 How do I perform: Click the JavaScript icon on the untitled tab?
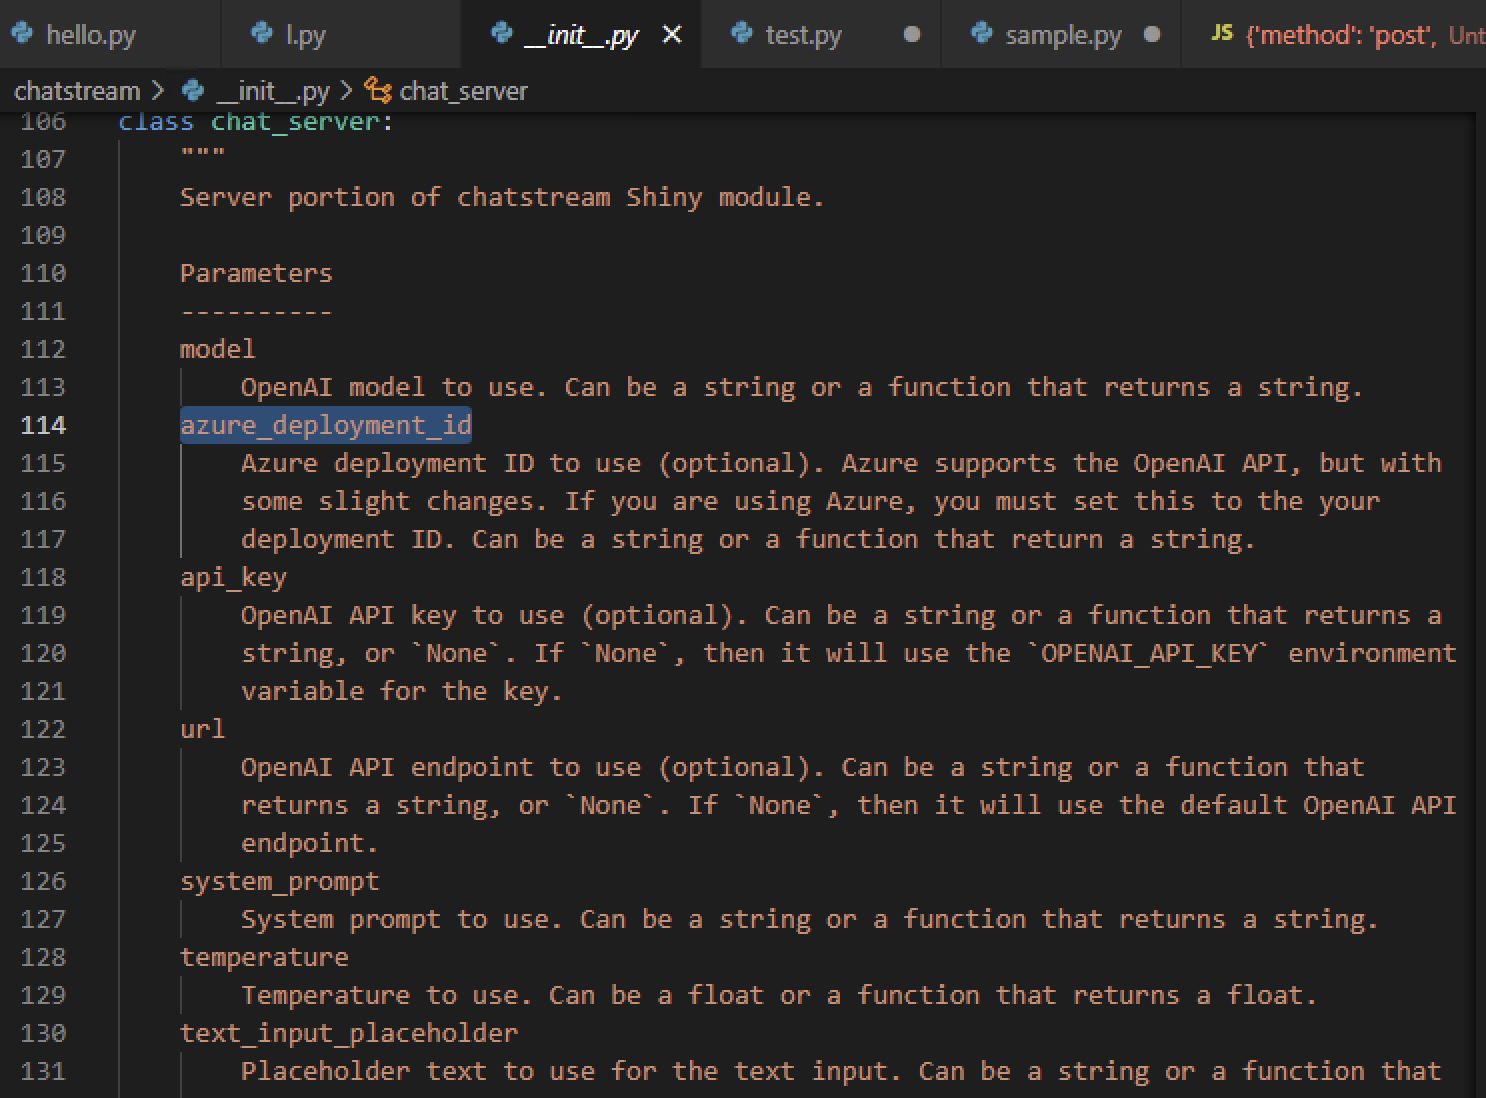1221,34
